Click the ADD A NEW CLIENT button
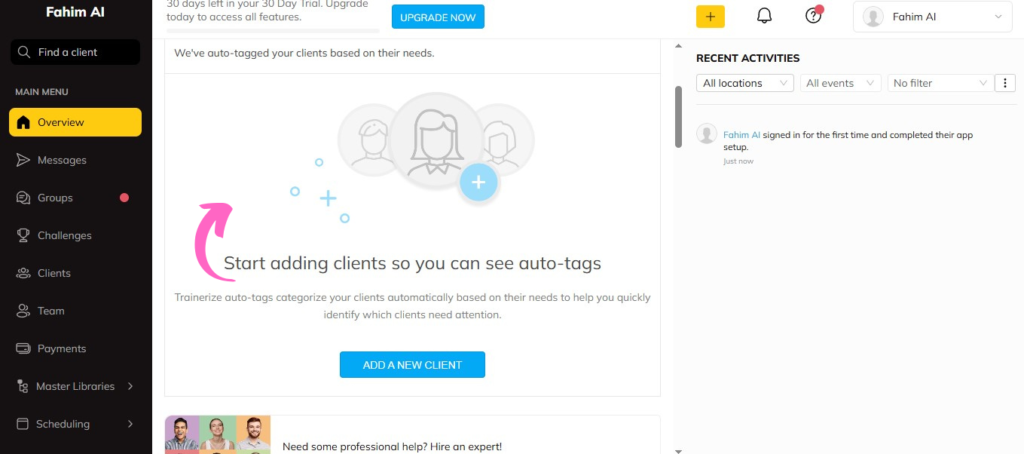This screenshot has height=454, width=1024. [x=412, y=365]
